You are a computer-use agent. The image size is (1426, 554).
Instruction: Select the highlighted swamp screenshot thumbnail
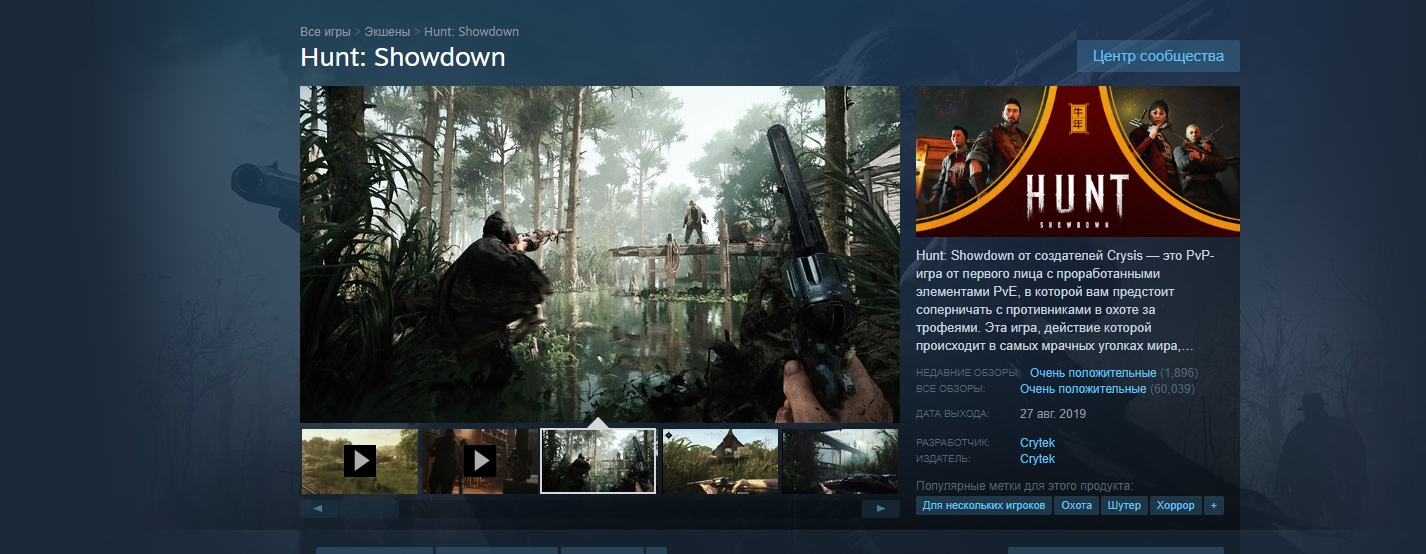point(598,461)
